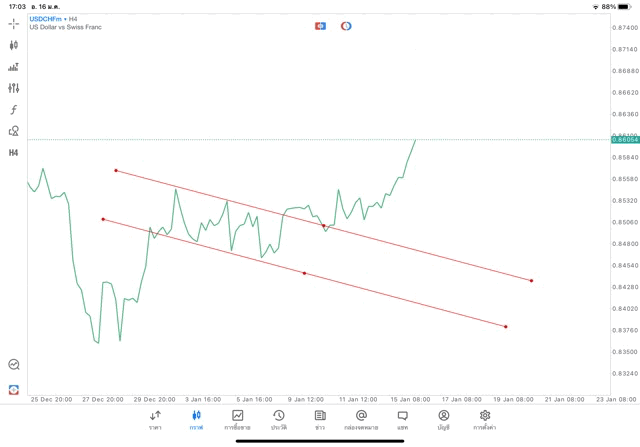640x447 pixels.
Task: Tap the circular one-click trading icon
Action: coord(346,26)
